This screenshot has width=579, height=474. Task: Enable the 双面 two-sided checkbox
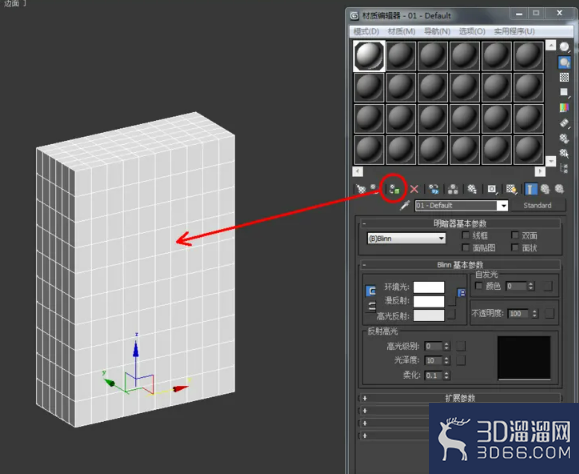[x=515, y=235]
